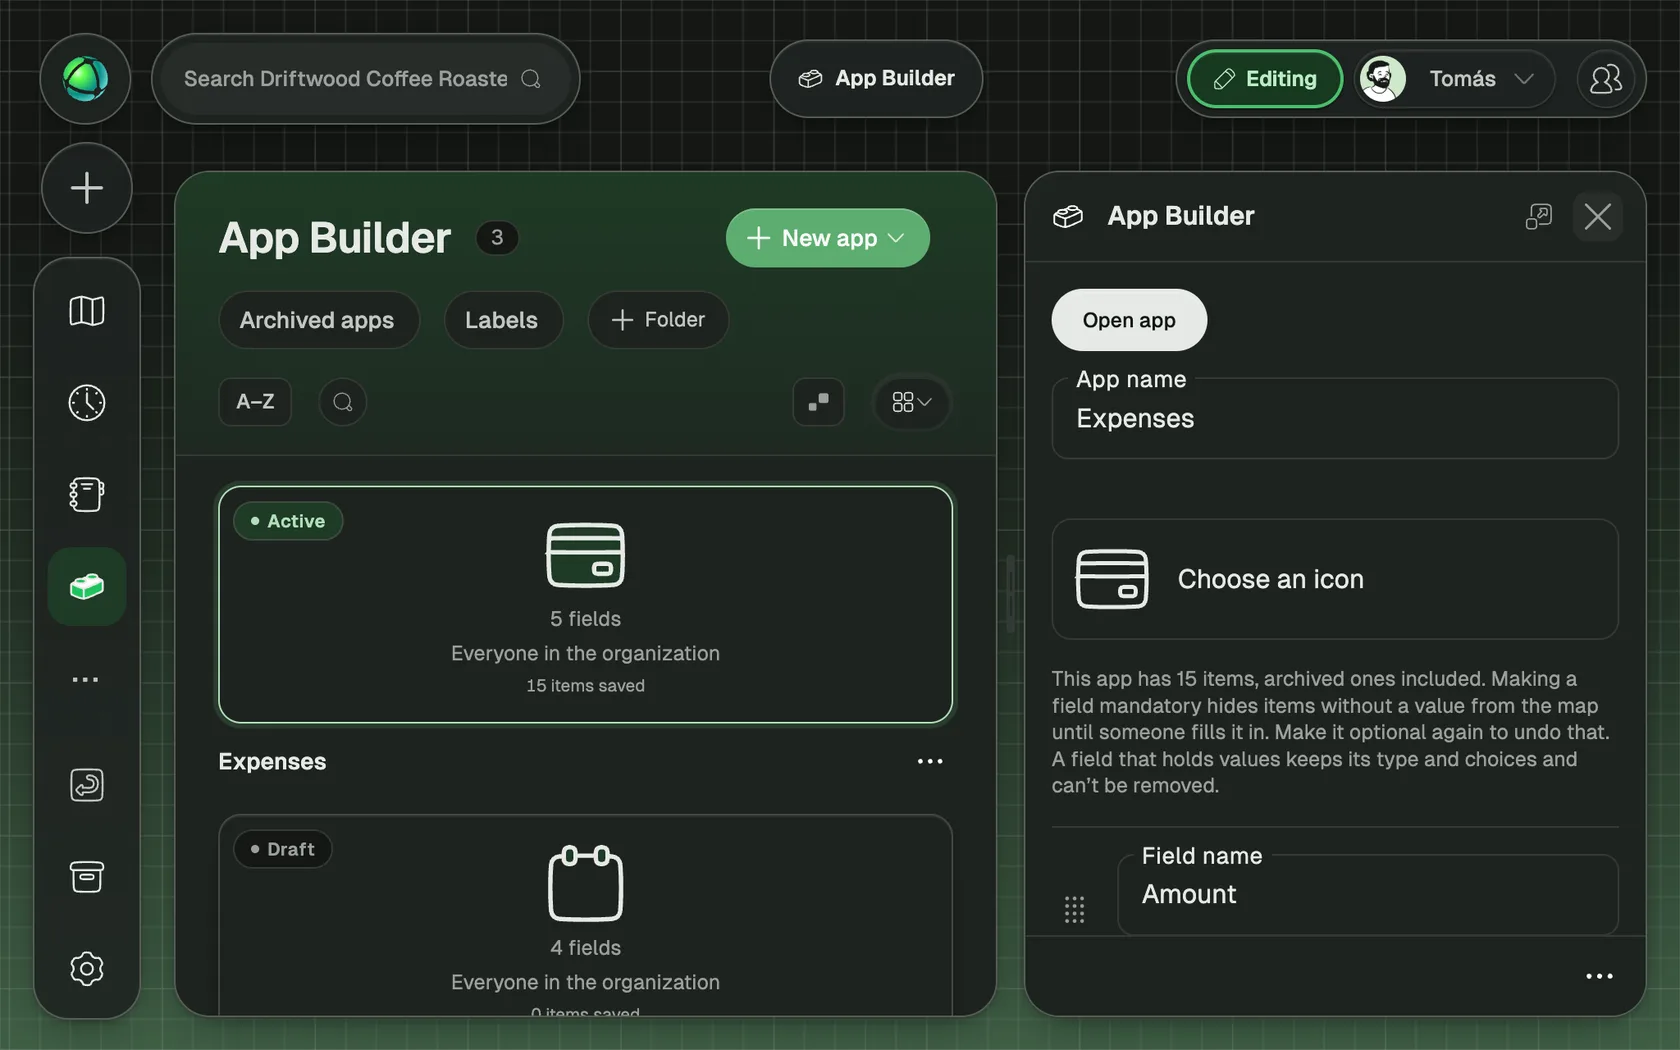The height and width of the screenshot is (1050, 1680).
Task: Open the Tomás user menu
Action: (1455, 79)
